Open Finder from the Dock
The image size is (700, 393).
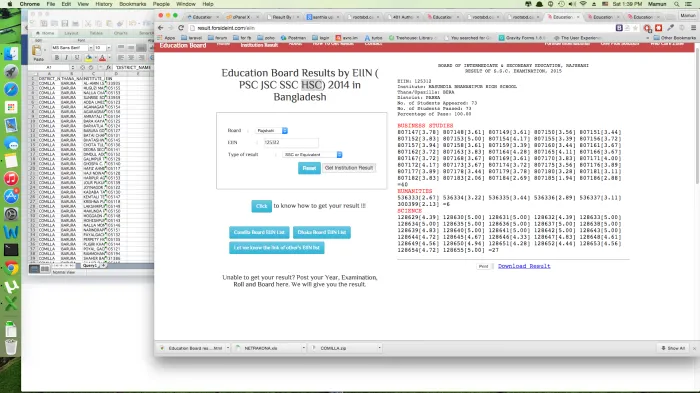[x=11, y=54]
